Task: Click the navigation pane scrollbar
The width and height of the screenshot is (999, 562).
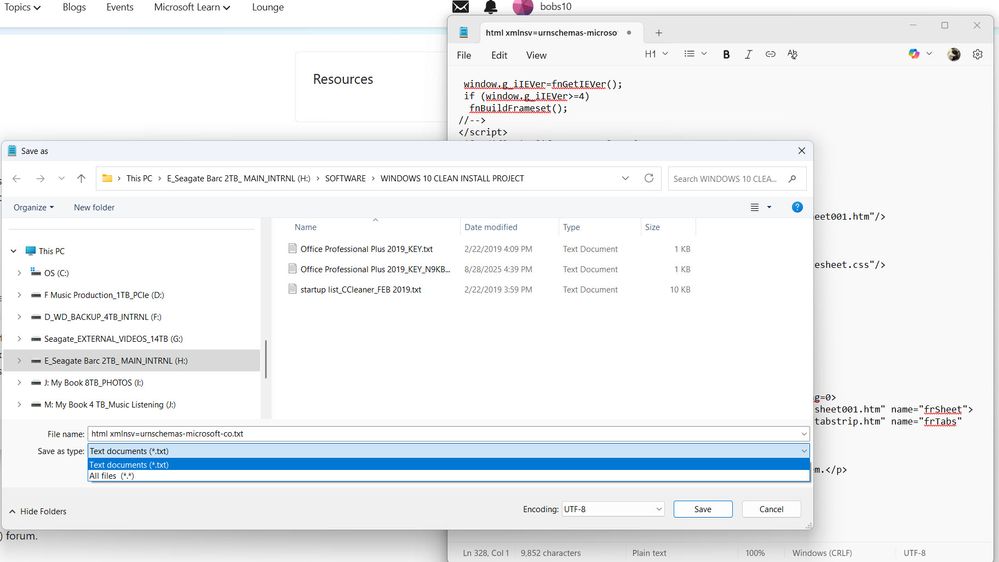Action: (265, 359)
